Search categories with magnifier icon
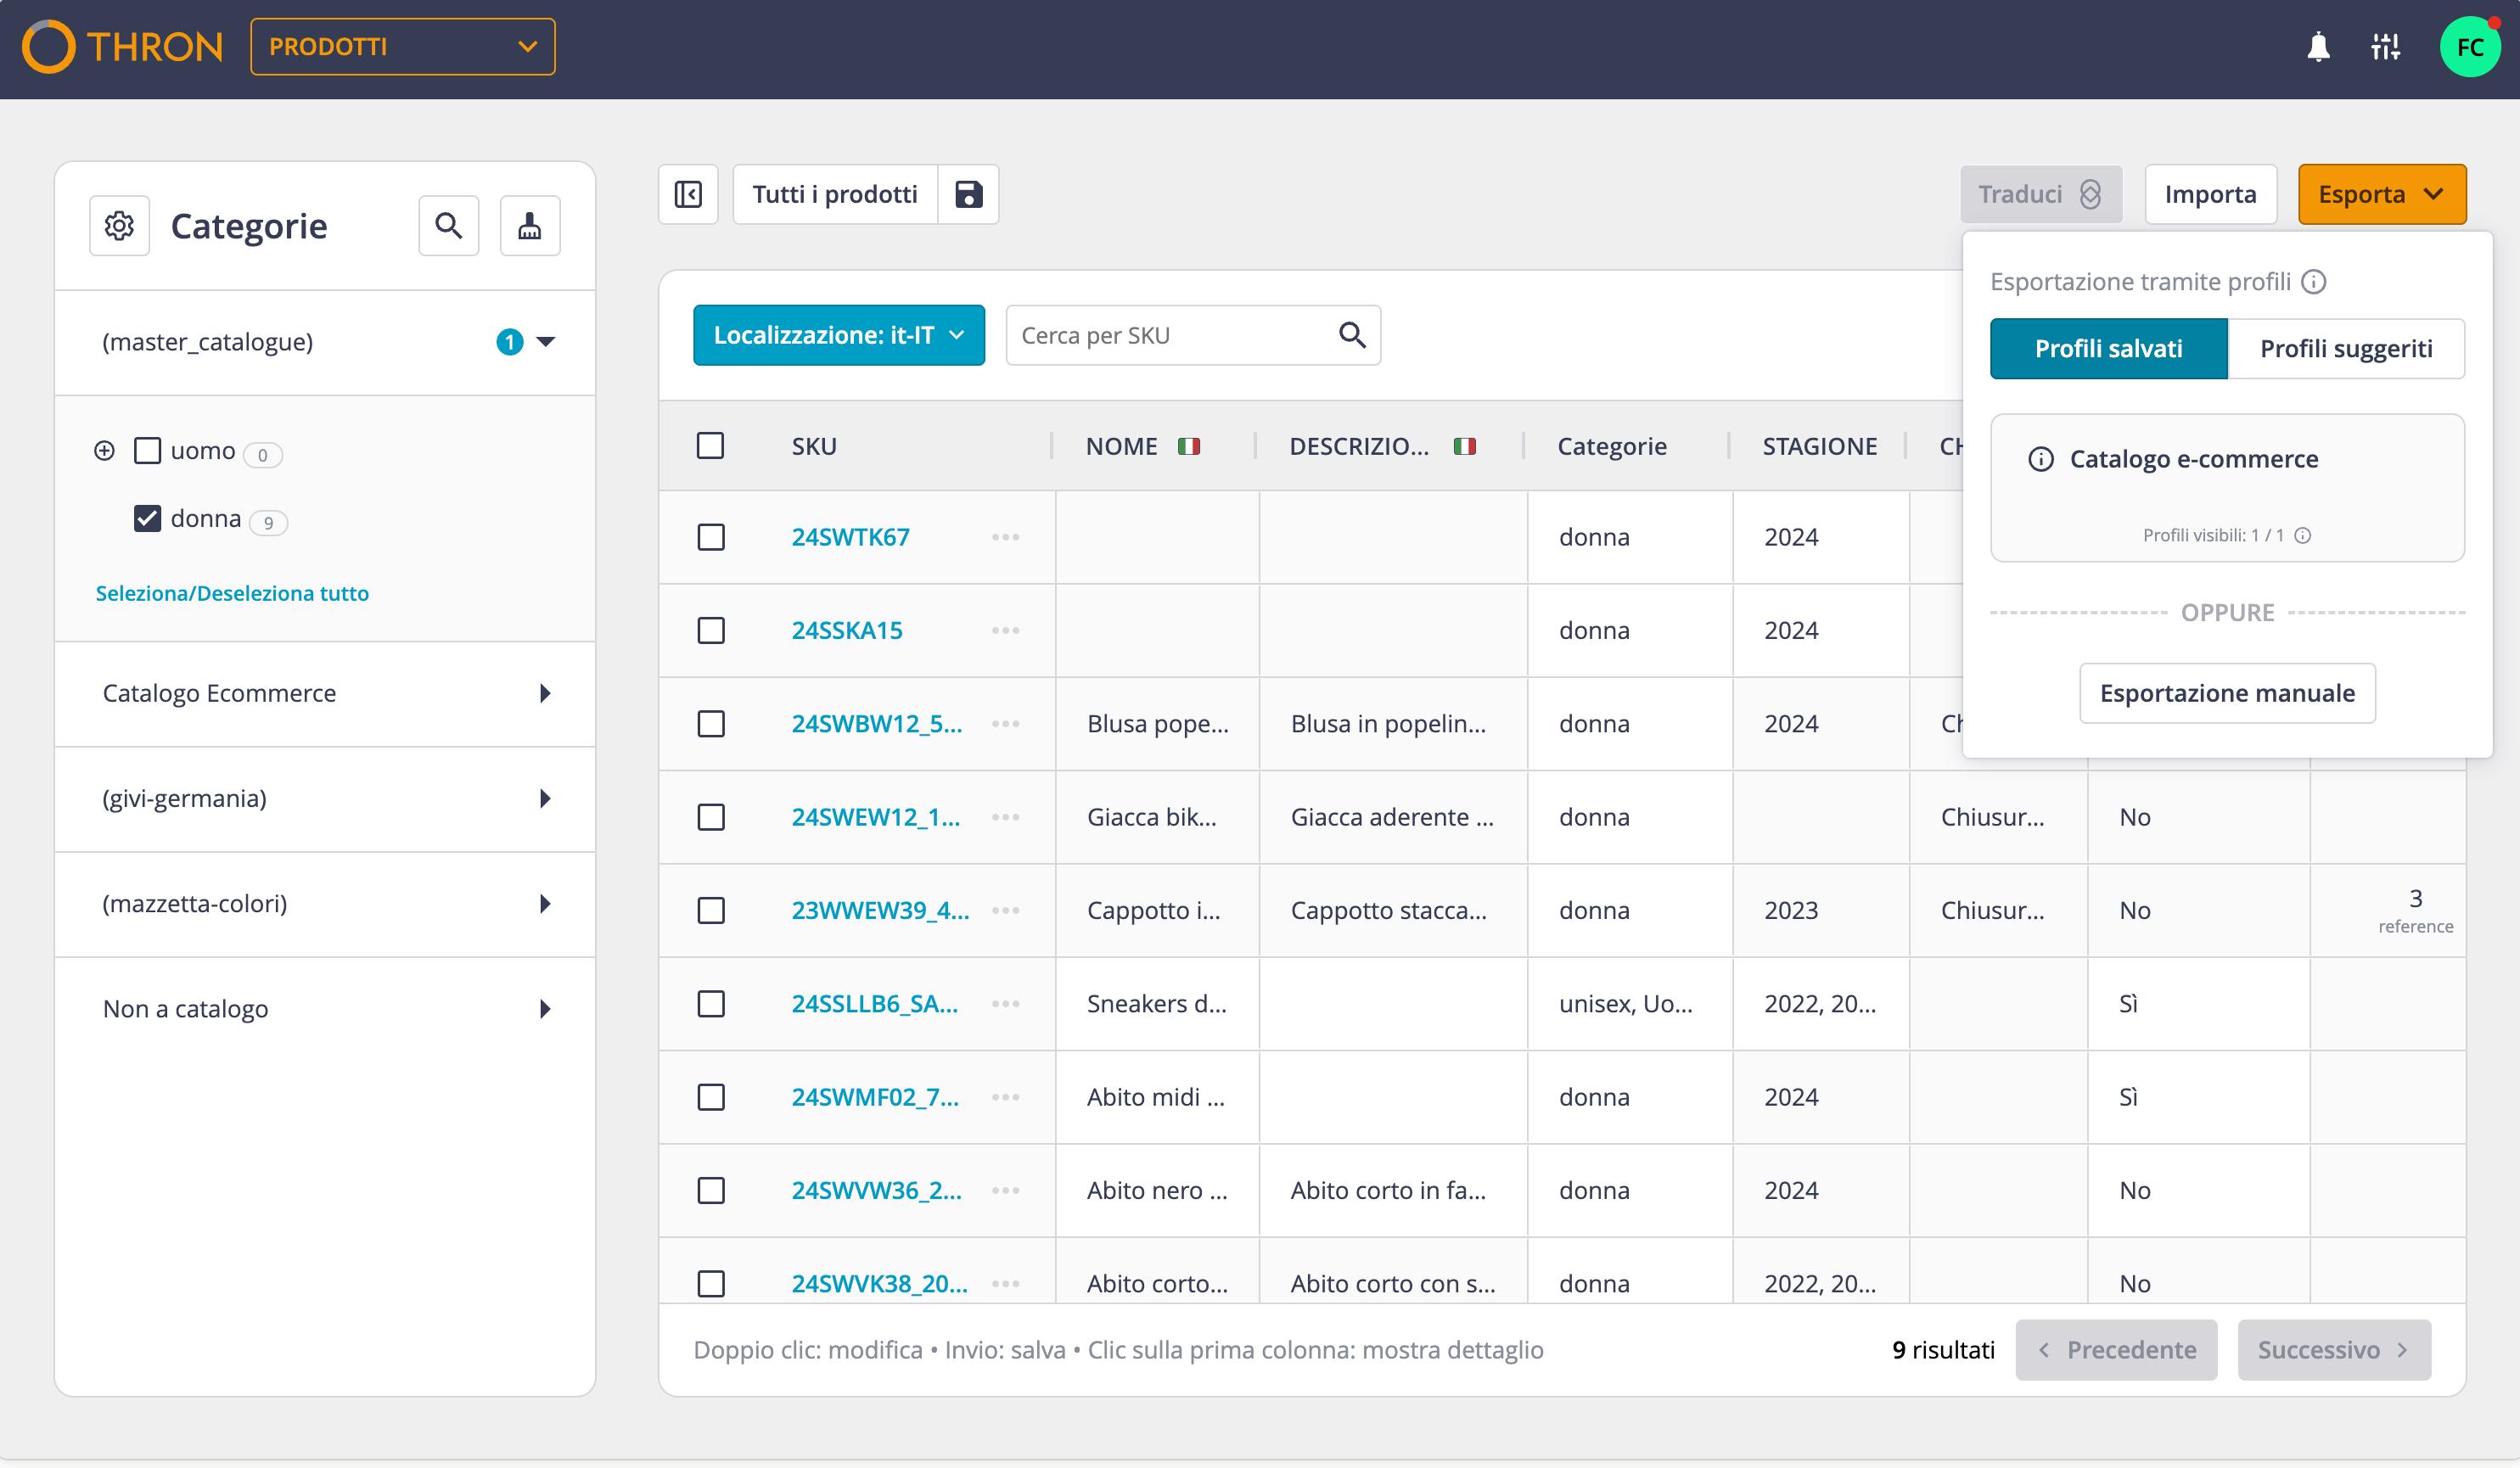This screenshot has width=2520, height=1468. (x=449, y=226)
